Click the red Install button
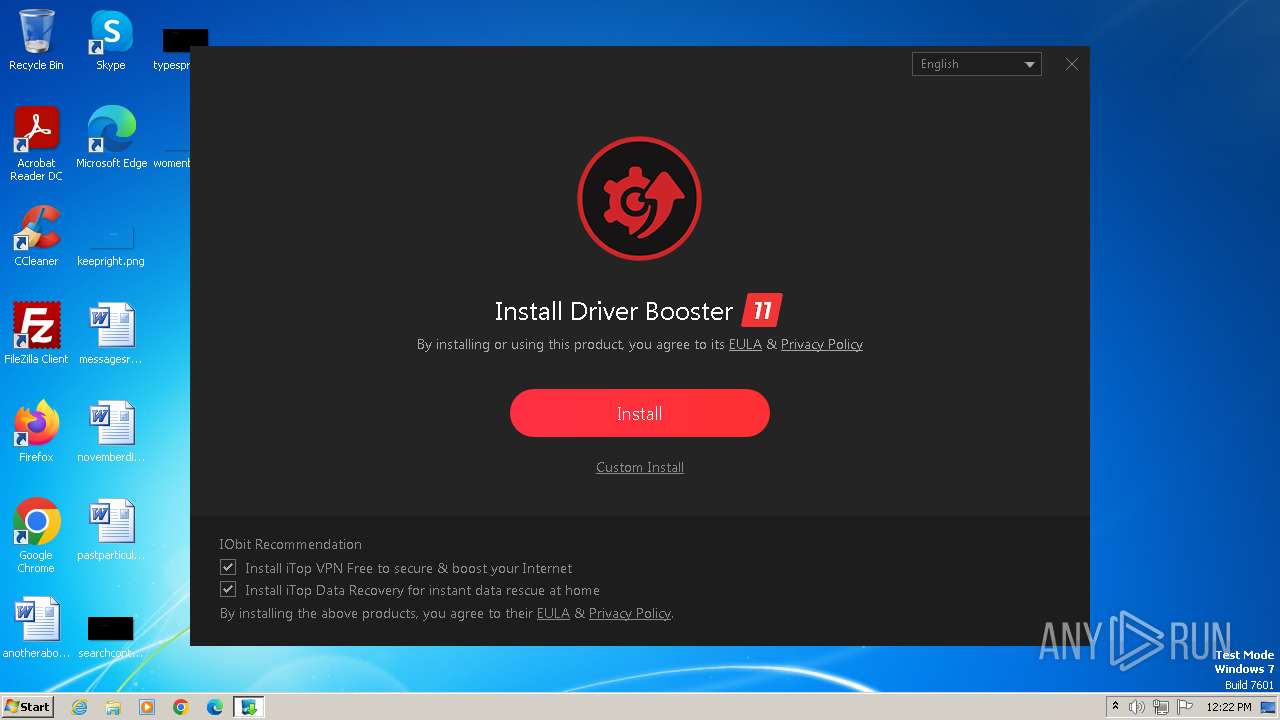Image resolution: width=1280 pixels, height=720 pixels. [640, 413]
